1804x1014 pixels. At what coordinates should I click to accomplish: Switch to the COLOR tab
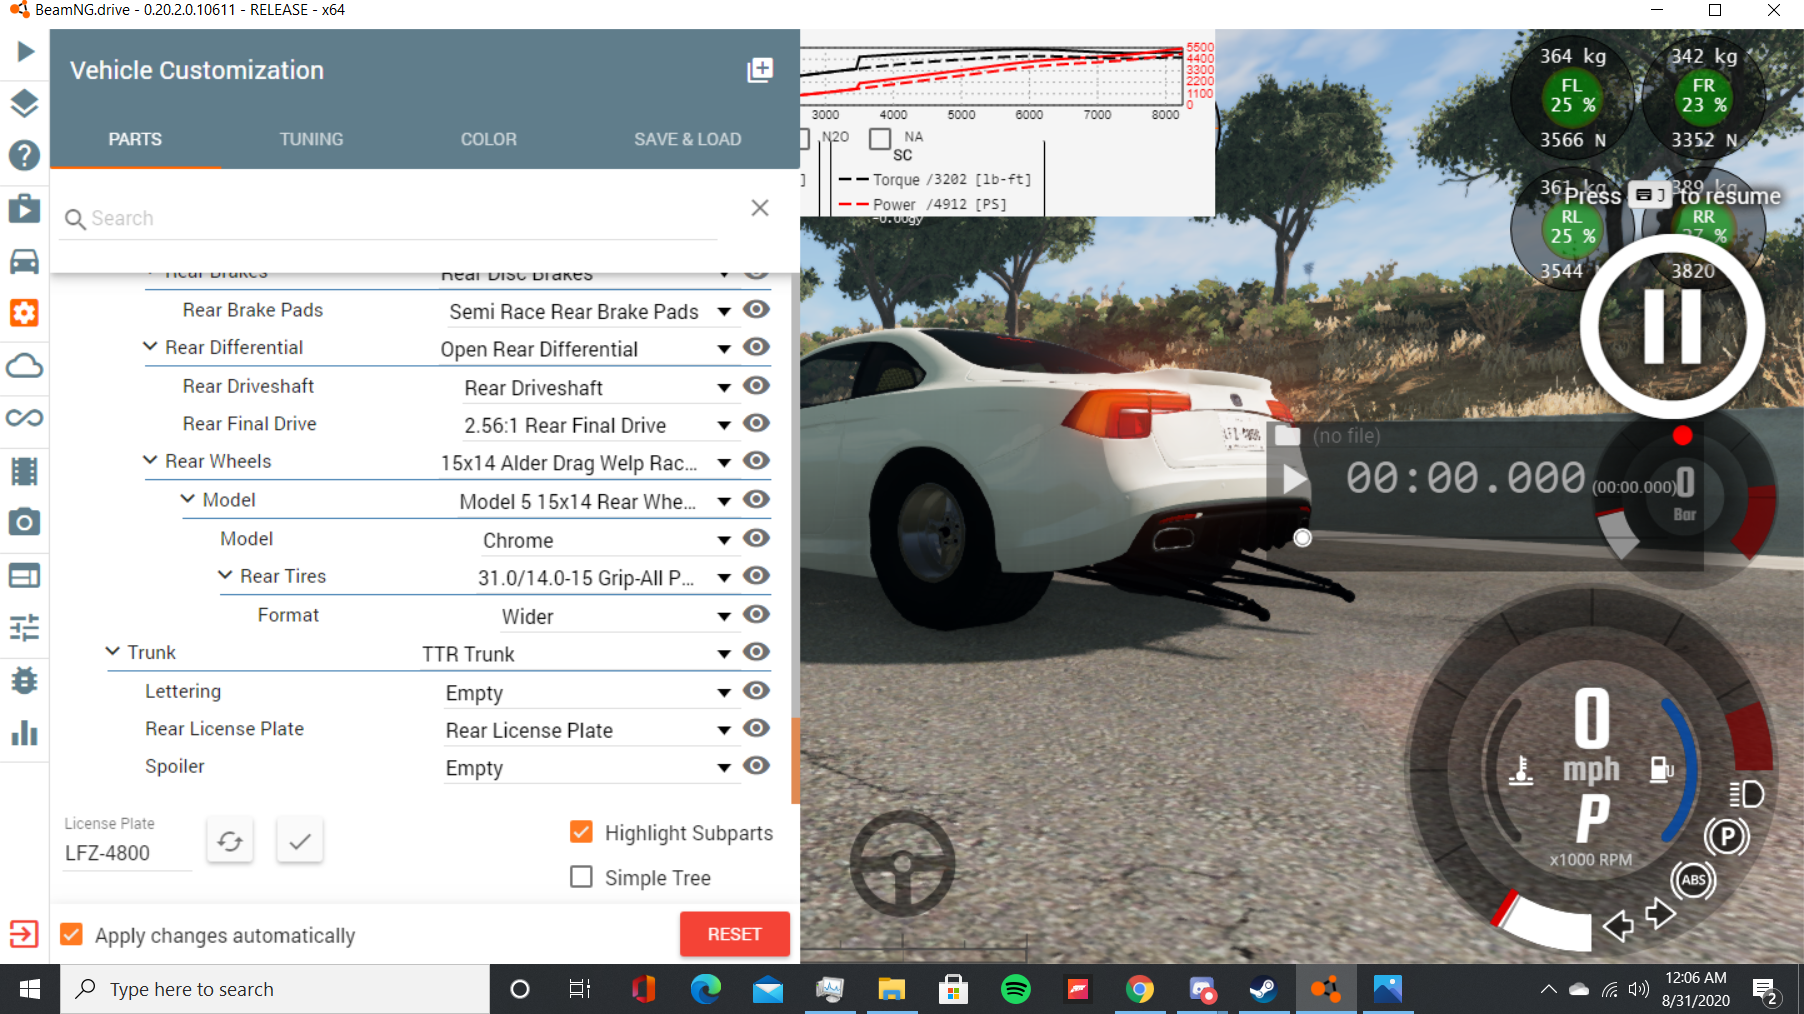489,139
